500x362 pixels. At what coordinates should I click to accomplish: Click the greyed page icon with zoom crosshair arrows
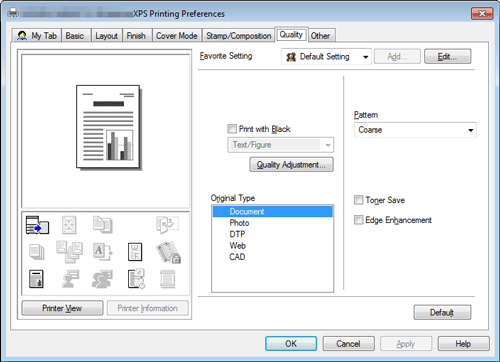tap(69, 225)
